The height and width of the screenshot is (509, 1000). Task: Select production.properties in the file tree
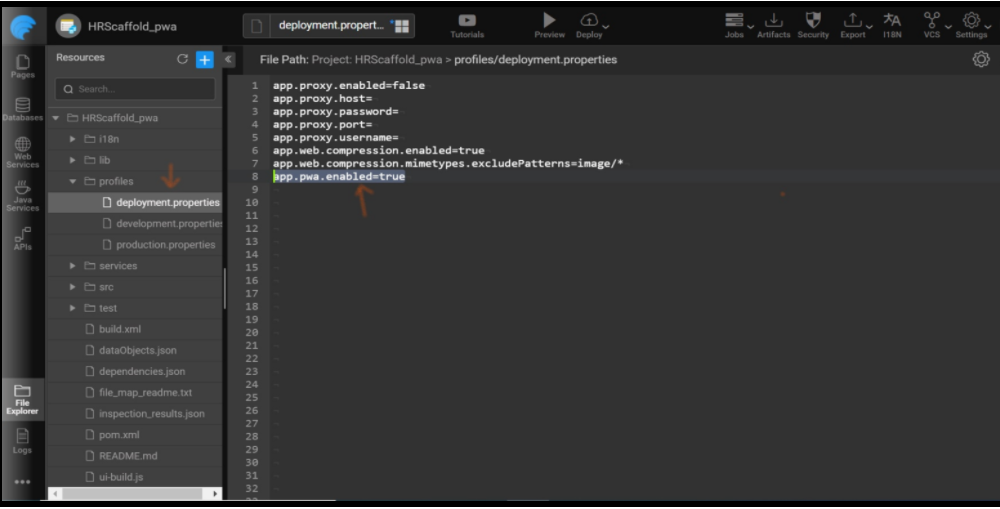(165, 245)
